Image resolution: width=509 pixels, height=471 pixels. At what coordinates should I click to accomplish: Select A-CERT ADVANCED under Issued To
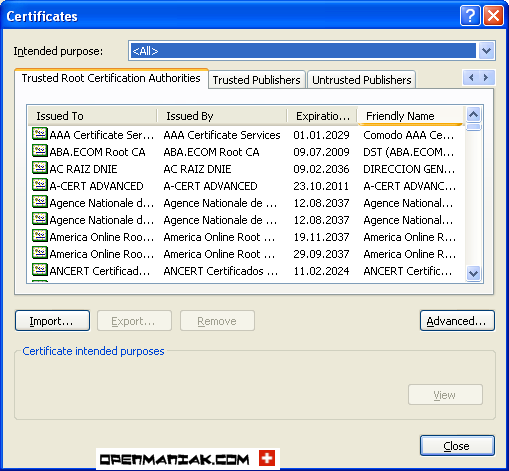click(96, 186)
